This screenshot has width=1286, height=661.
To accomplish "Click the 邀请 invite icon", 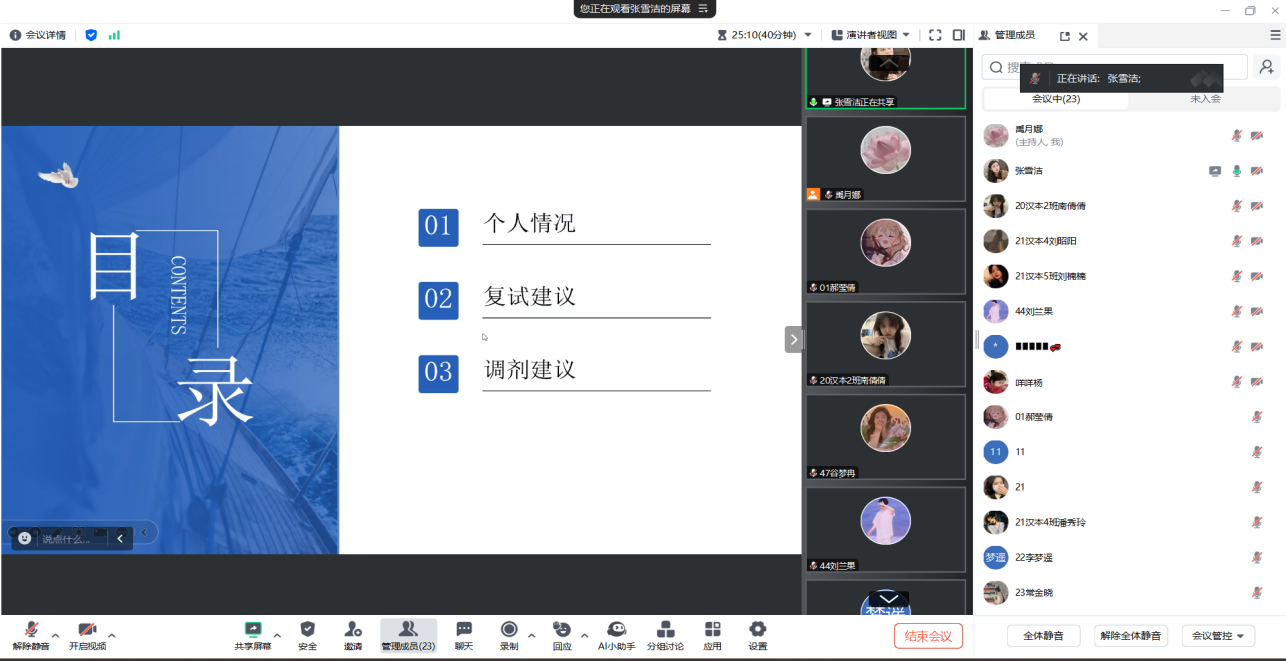I will coord(353,634).
